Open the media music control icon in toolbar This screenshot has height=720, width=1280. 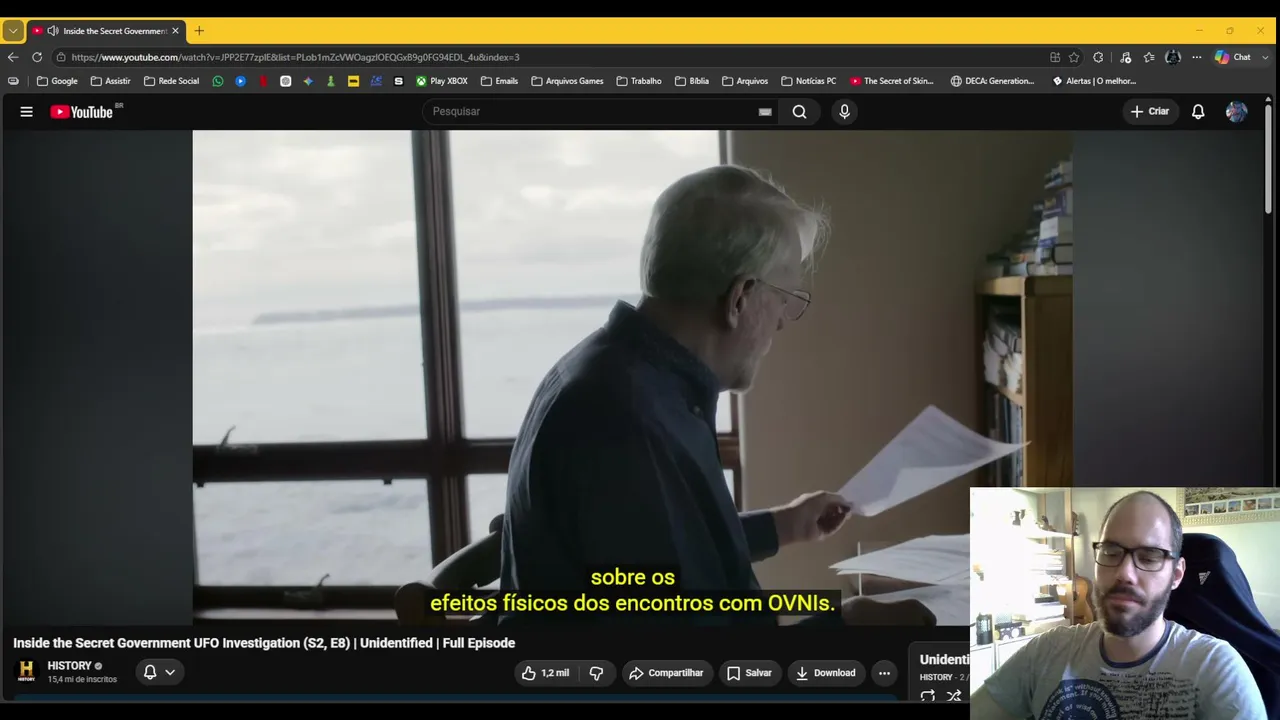coord(1125,57)
